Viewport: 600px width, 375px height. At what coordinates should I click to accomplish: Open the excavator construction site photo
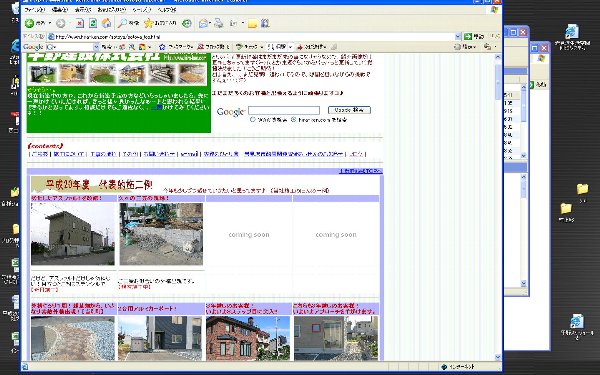pyautogui.click(x=161, y=234)
